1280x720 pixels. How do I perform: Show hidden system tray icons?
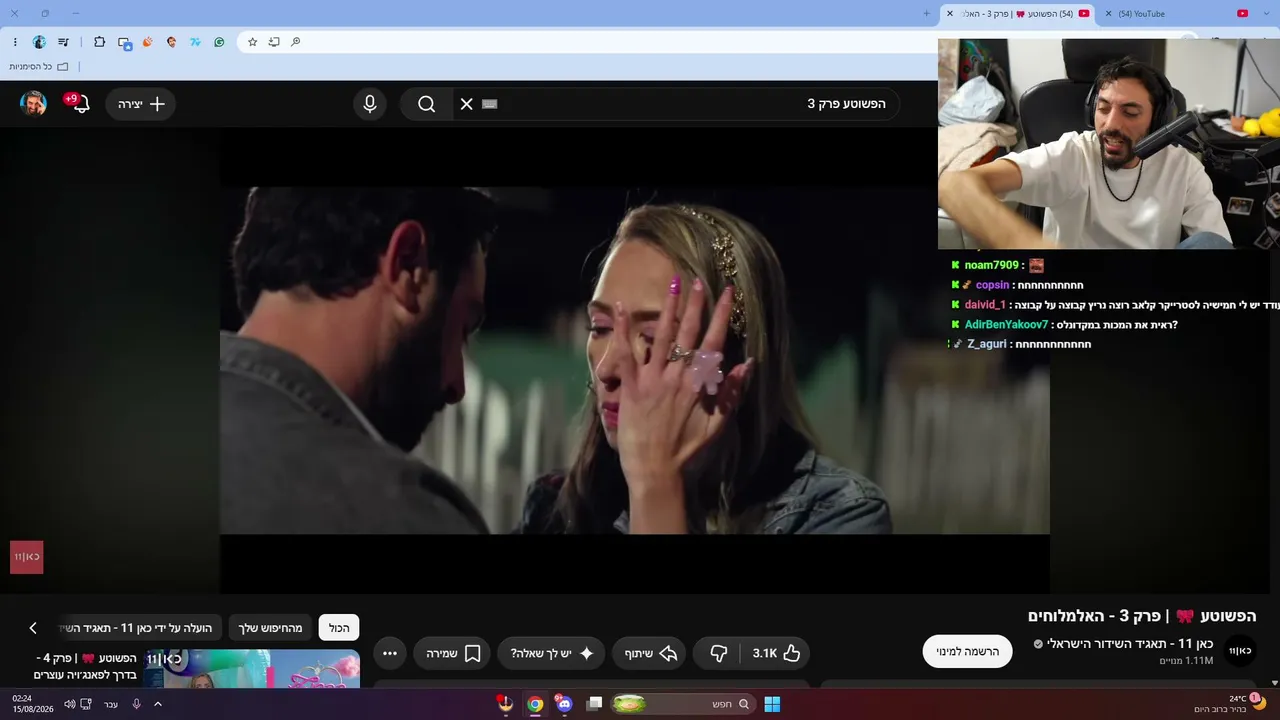tap(157, 704)
